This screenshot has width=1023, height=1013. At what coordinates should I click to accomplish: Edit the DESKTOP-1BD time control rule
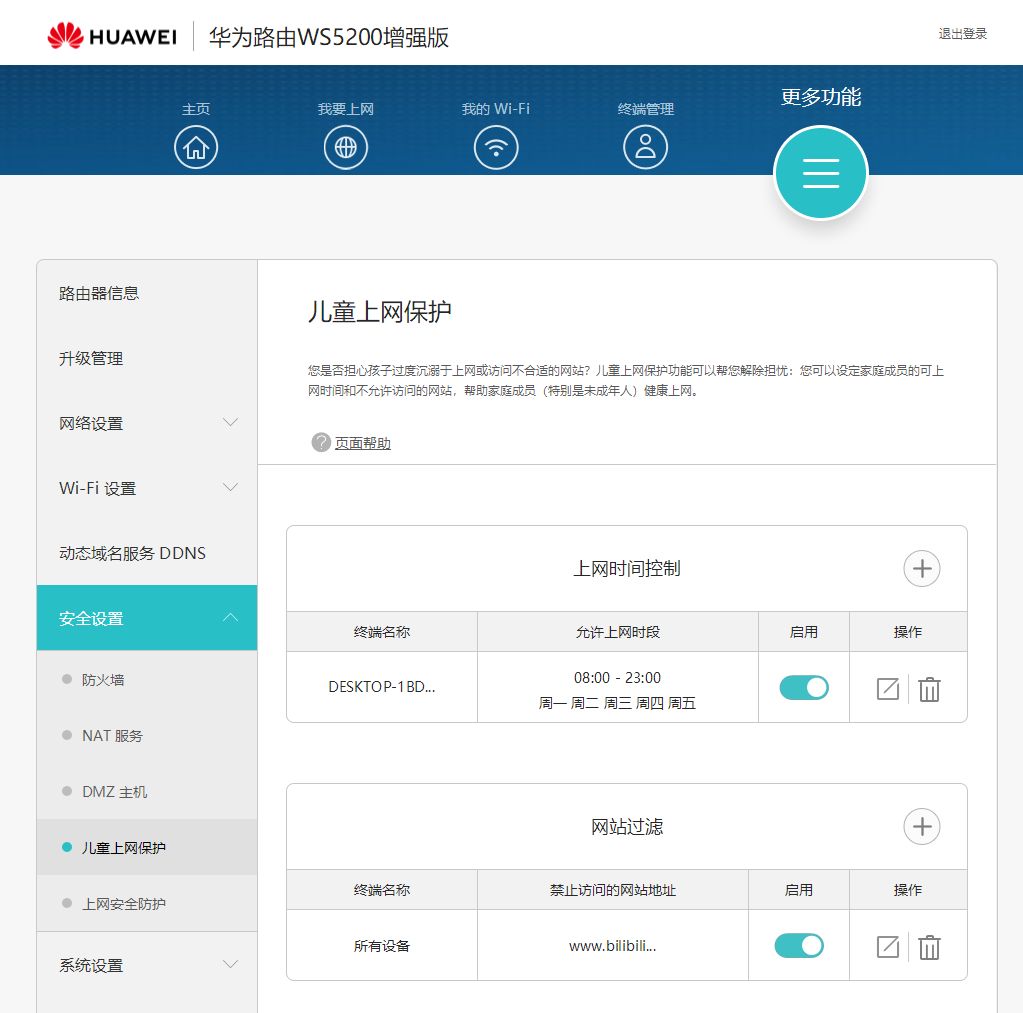point(887,689)
